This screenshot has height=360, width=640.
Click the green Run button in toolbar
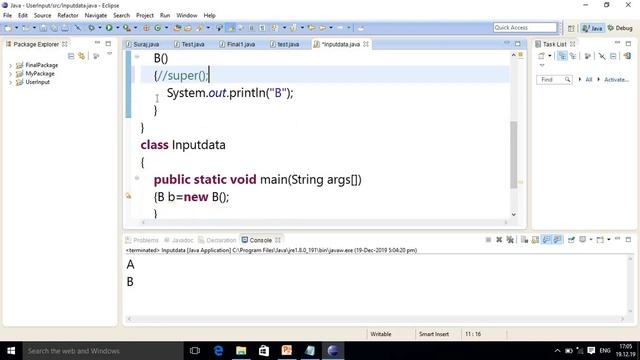tap(109, 28)
